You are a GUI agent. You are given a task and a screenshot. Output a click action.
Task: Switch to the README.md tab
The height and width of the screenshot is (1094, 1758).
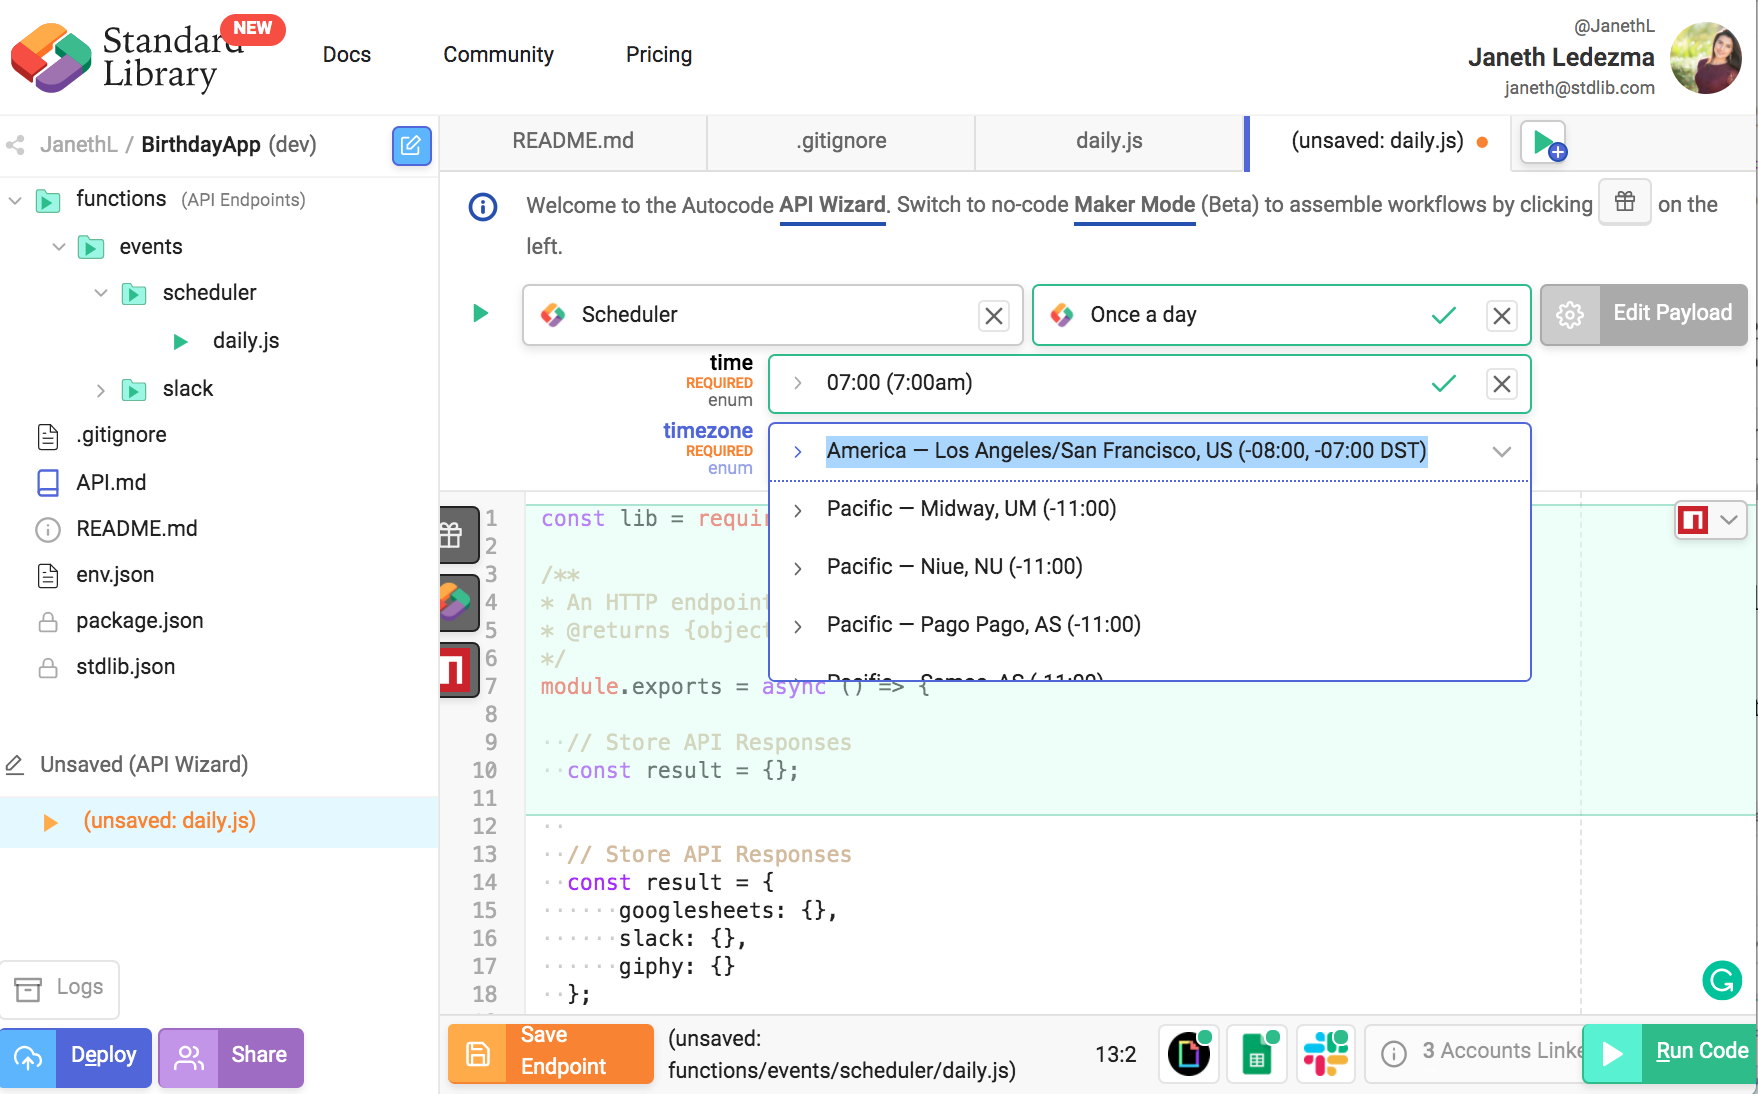(573, 142)
